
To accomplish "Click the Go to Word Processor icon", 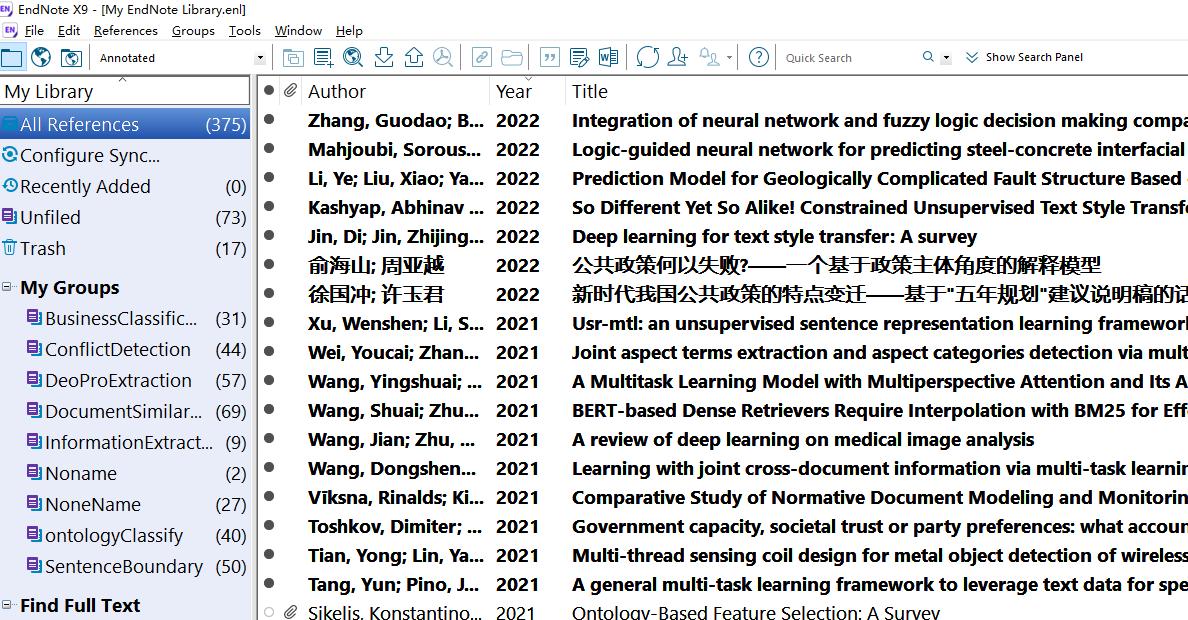I will tap(608, 58).
